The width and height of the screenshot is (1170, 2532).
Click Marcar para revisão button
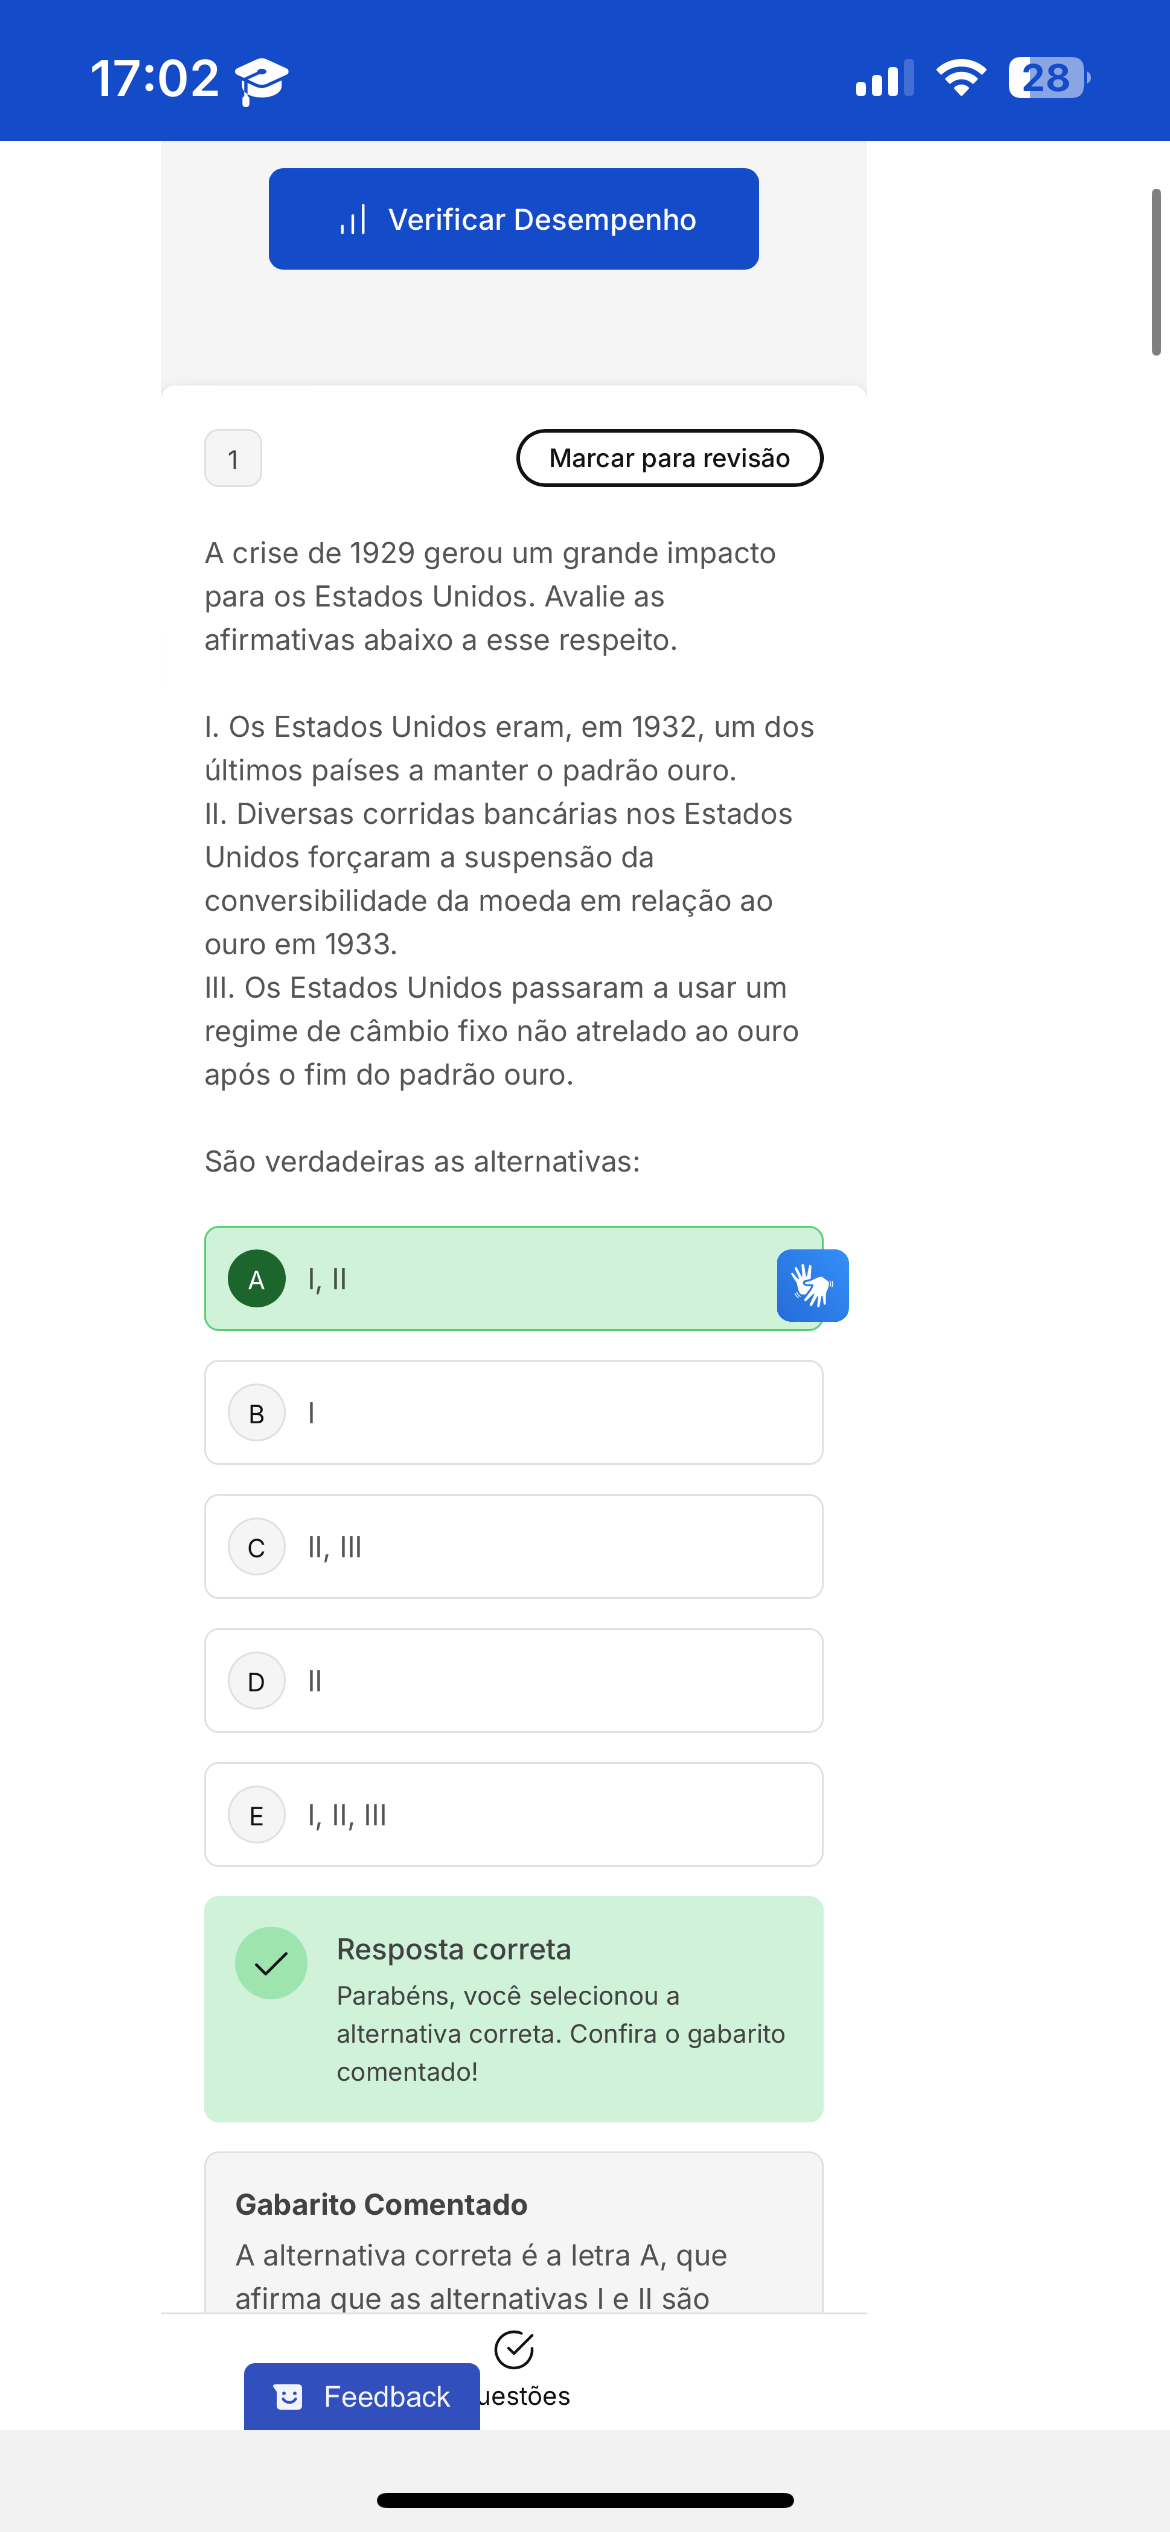pyautogui.click(x=670, y=458)
